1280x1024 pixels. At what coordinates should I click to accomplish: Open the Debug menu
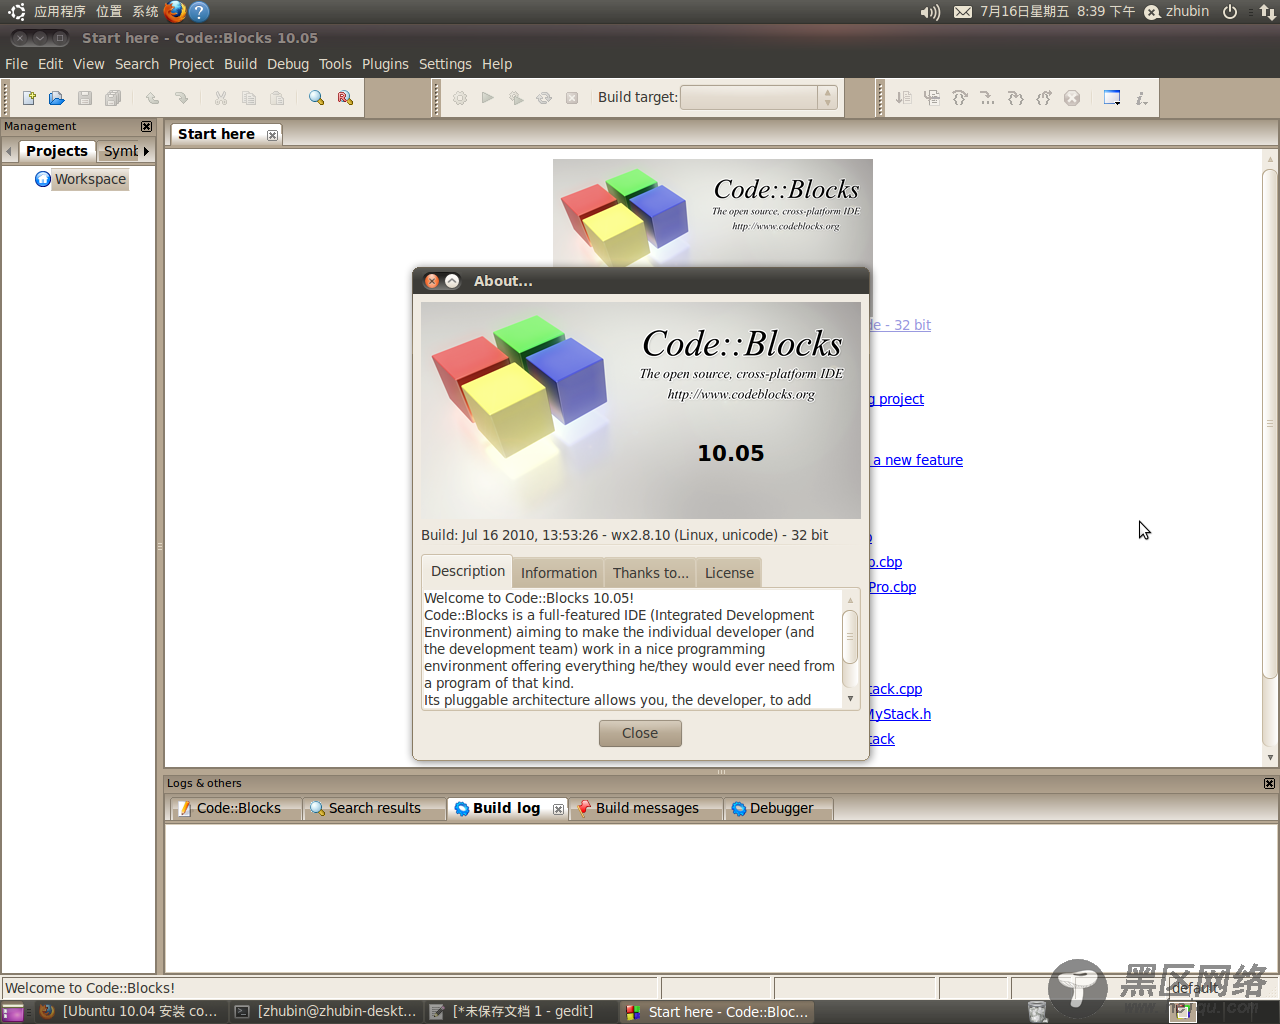[x=288, y=64]
